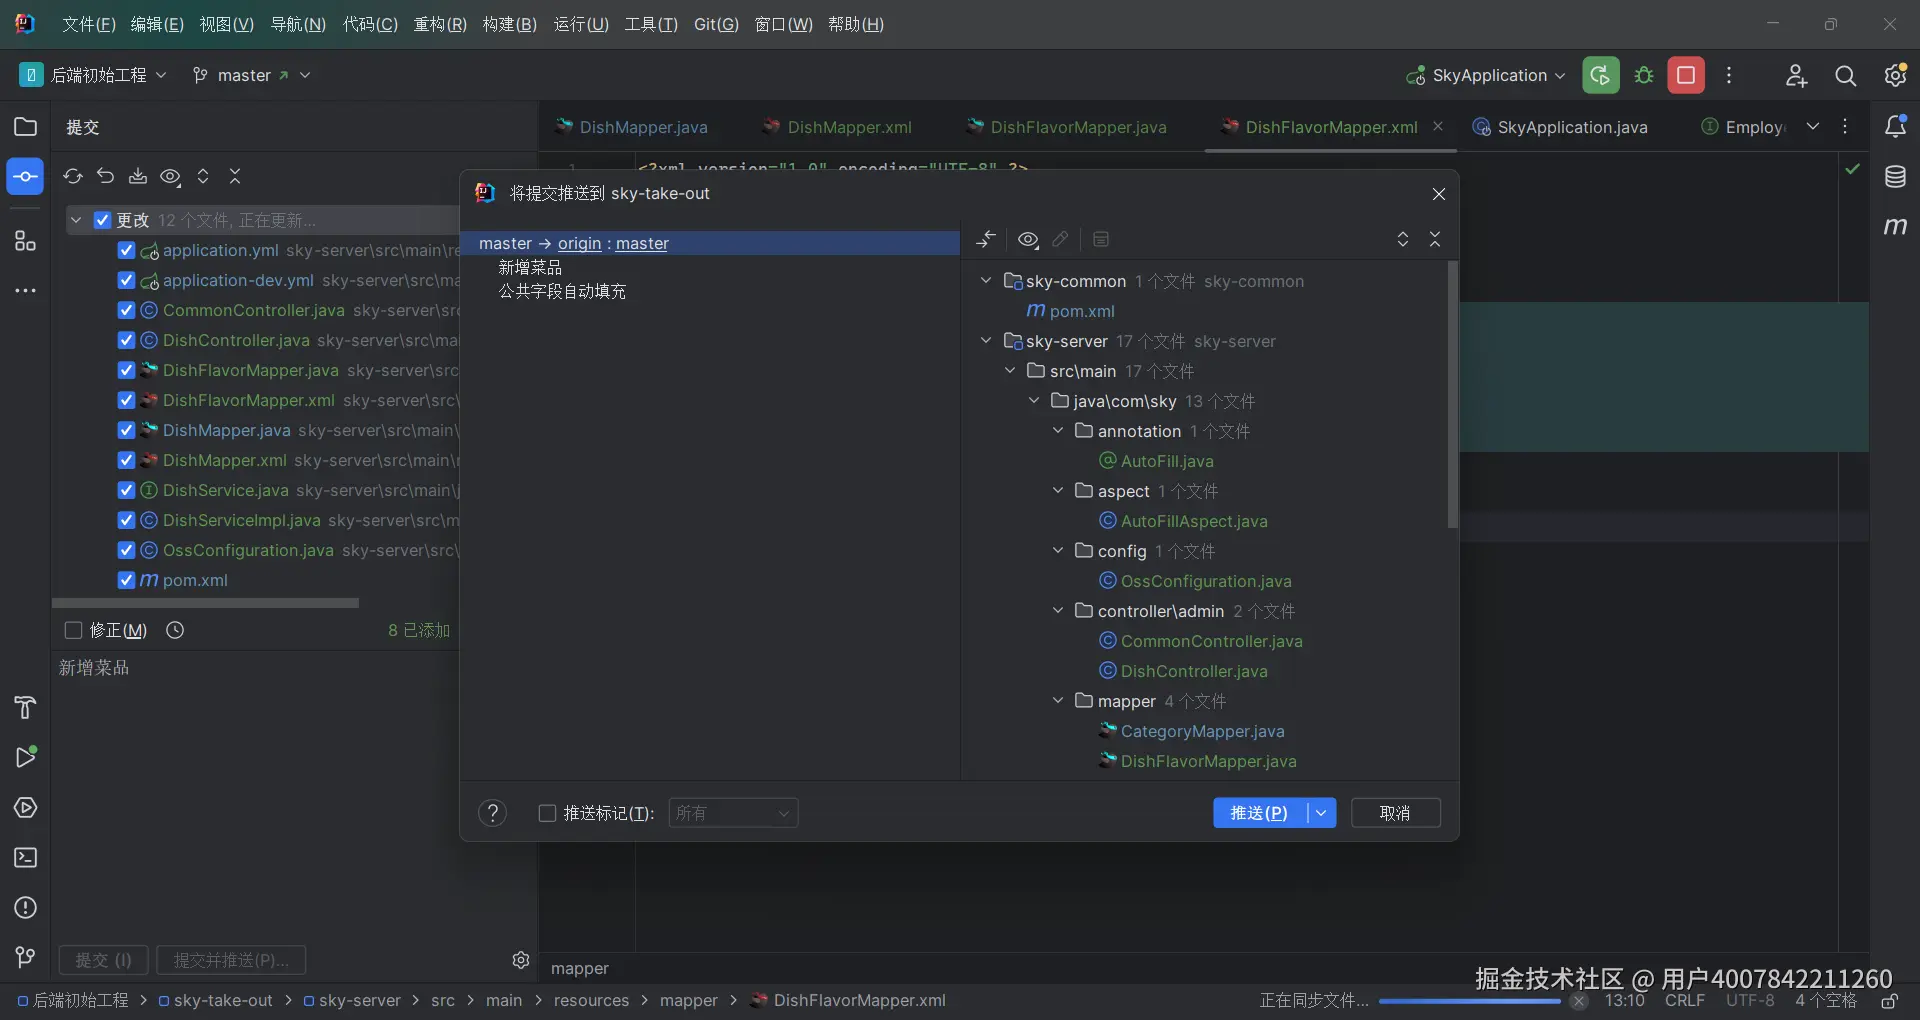Collapse the sky-server node in push dialog
This screenshot has height=1020, width=1920.
tap(986, 341)
